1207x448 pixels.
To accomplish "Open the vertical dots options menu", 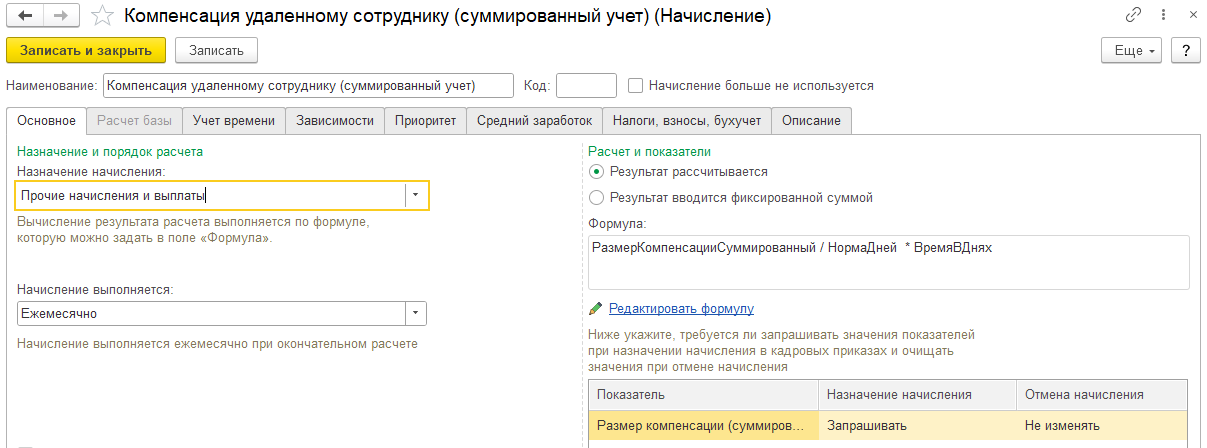I will [x=1163, y=16].
